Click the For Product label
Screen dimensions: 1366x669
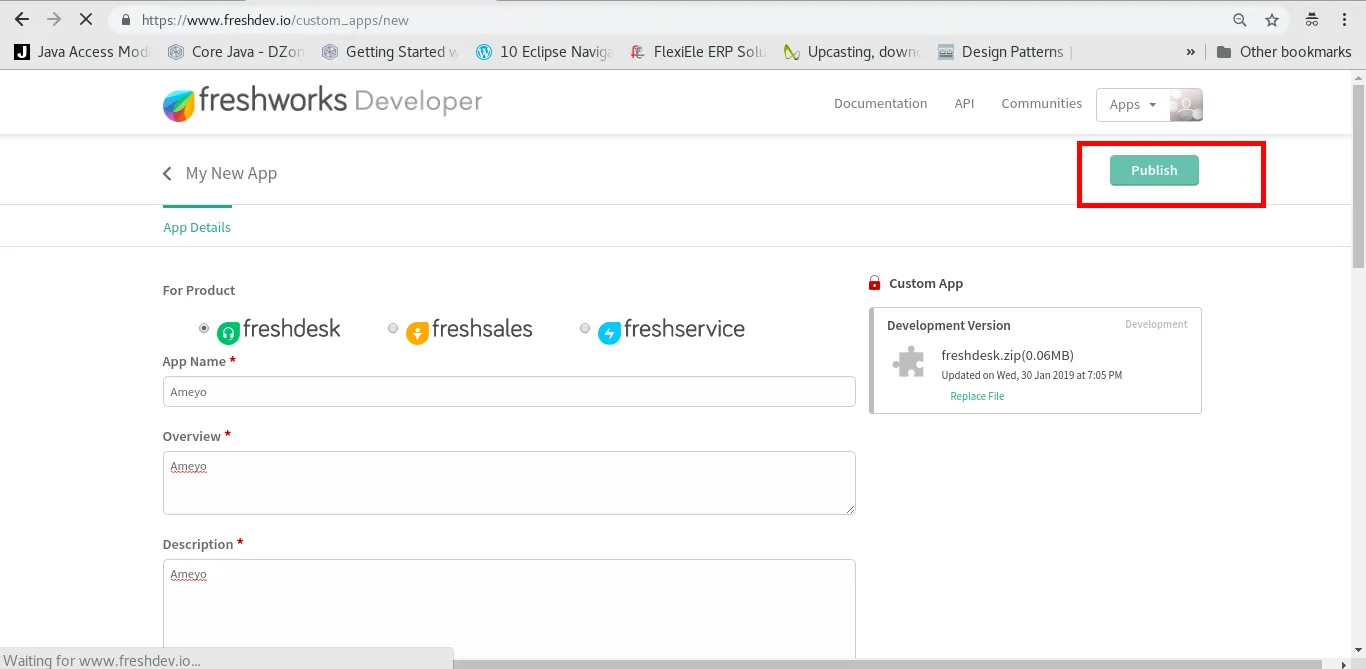[x=199, y=290]
